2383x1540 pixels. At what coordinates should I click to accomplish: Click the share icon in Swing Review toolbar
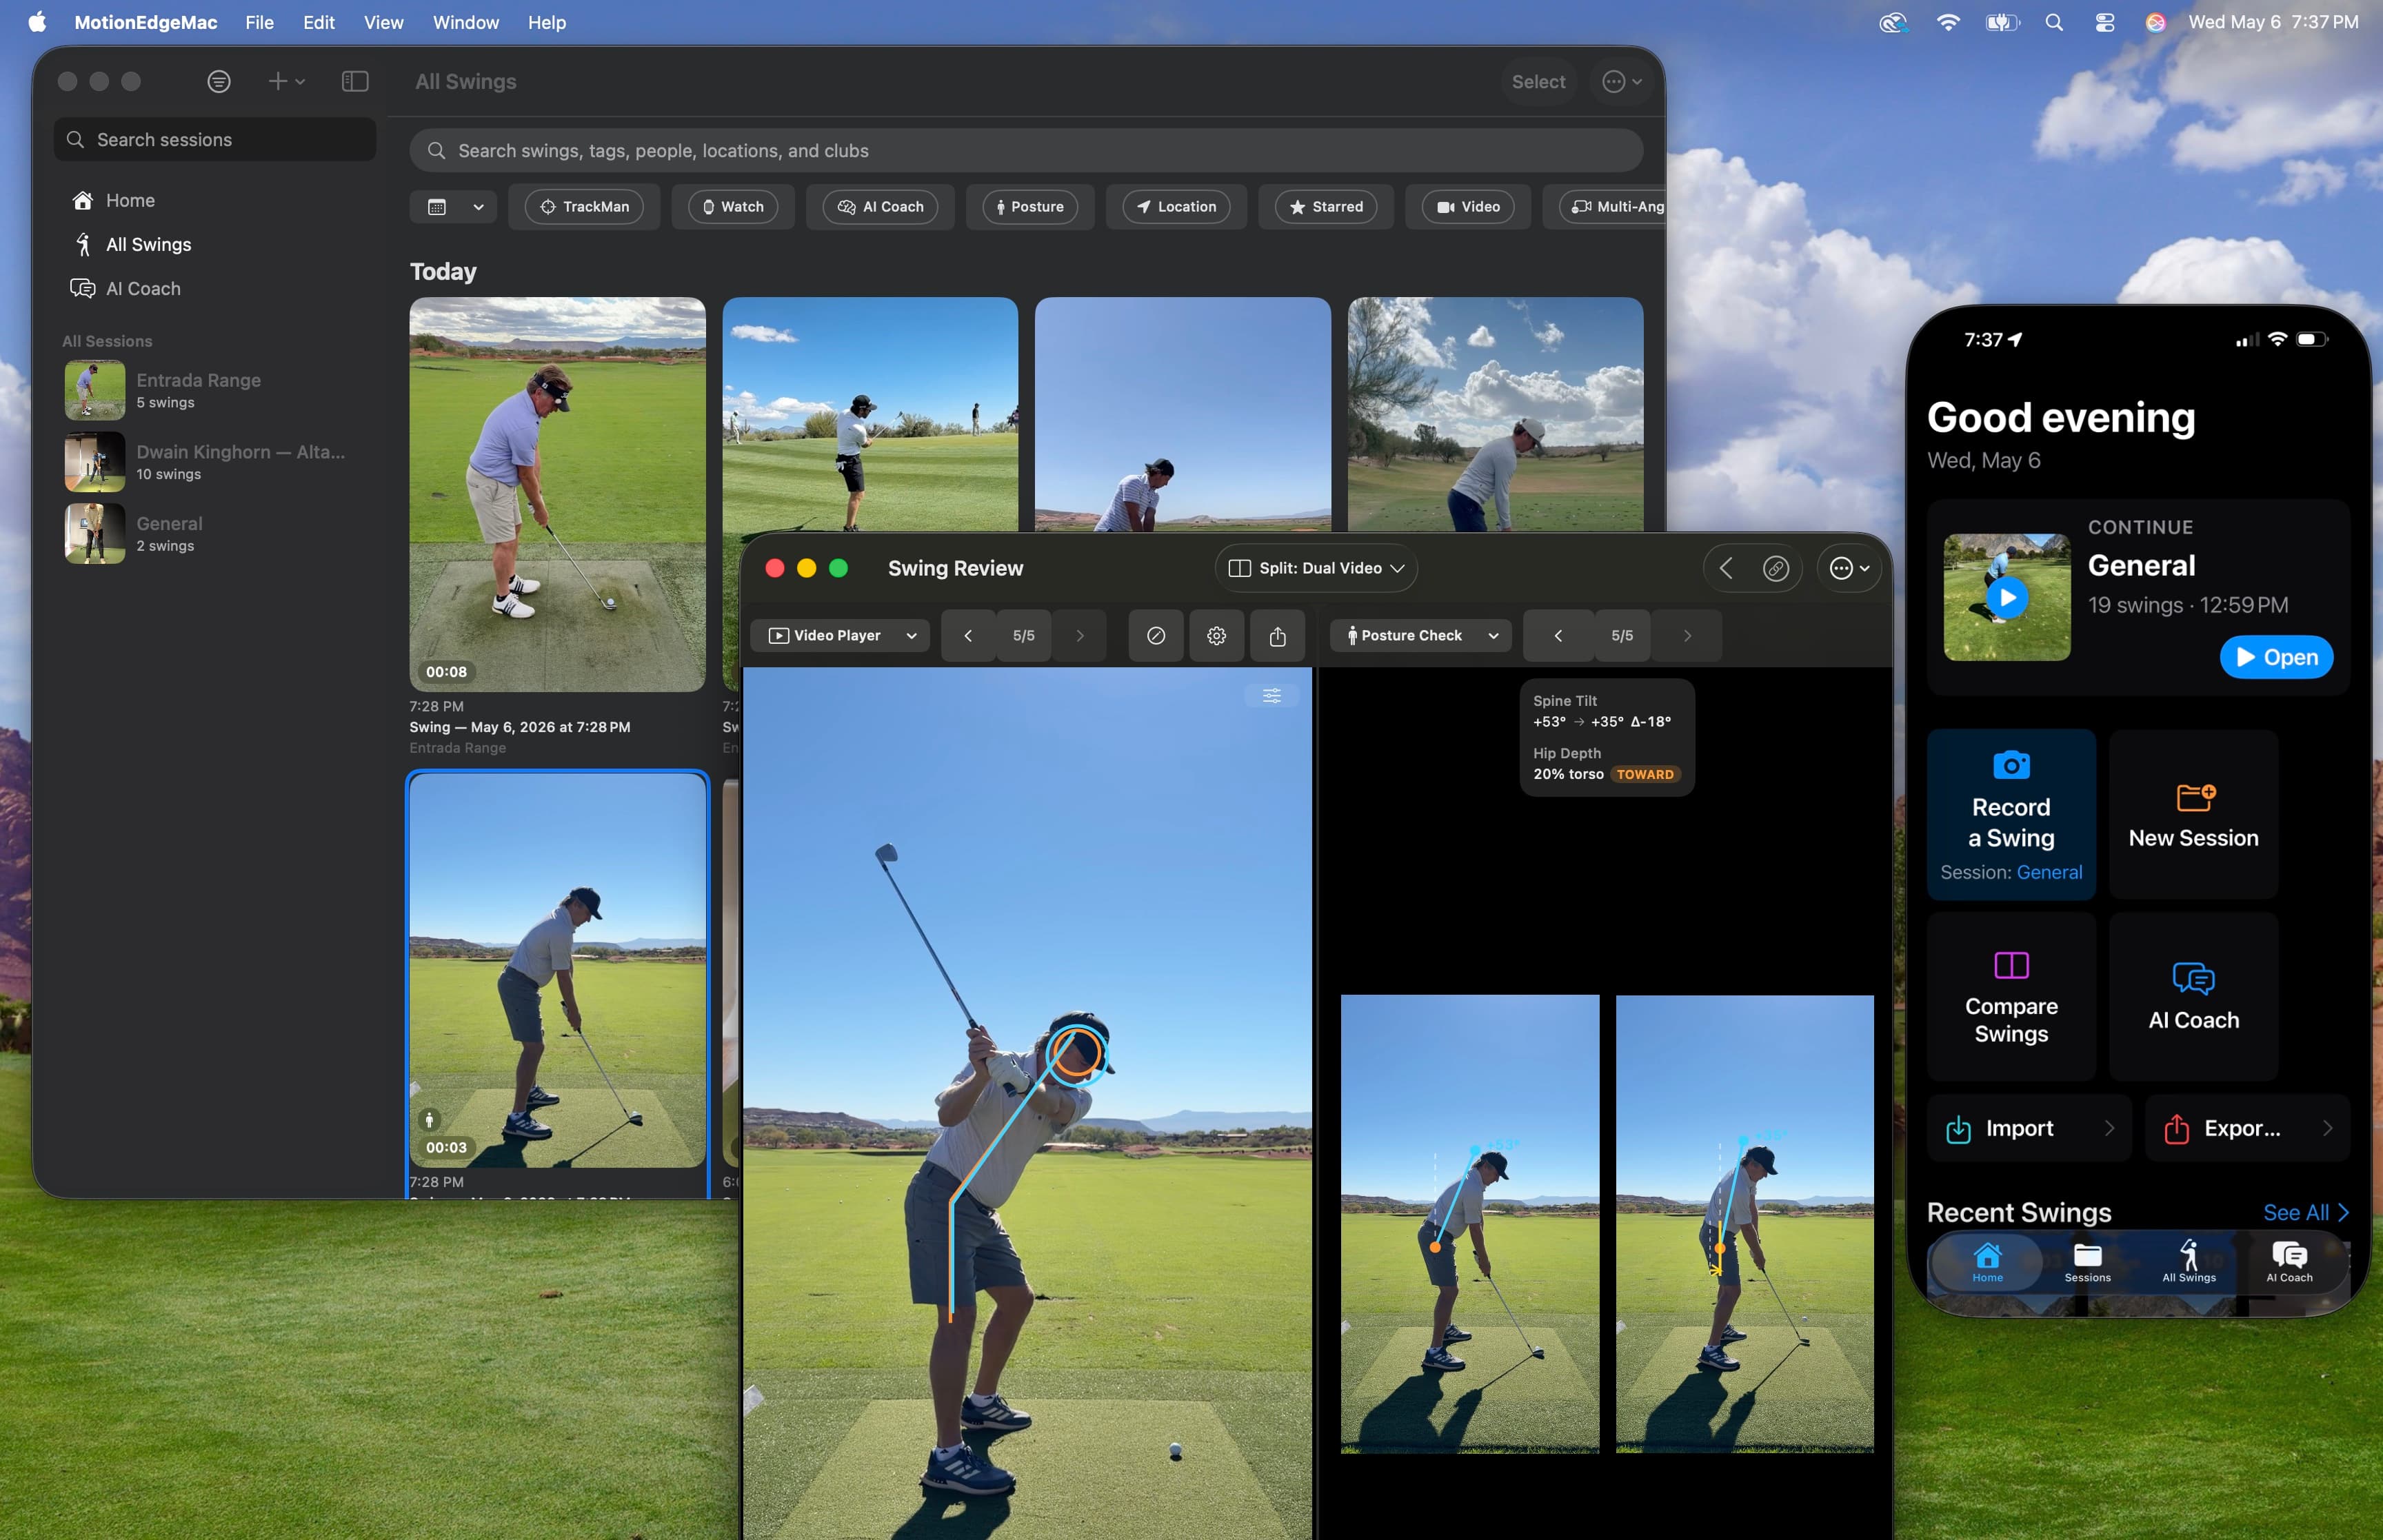pos(1277,636)
